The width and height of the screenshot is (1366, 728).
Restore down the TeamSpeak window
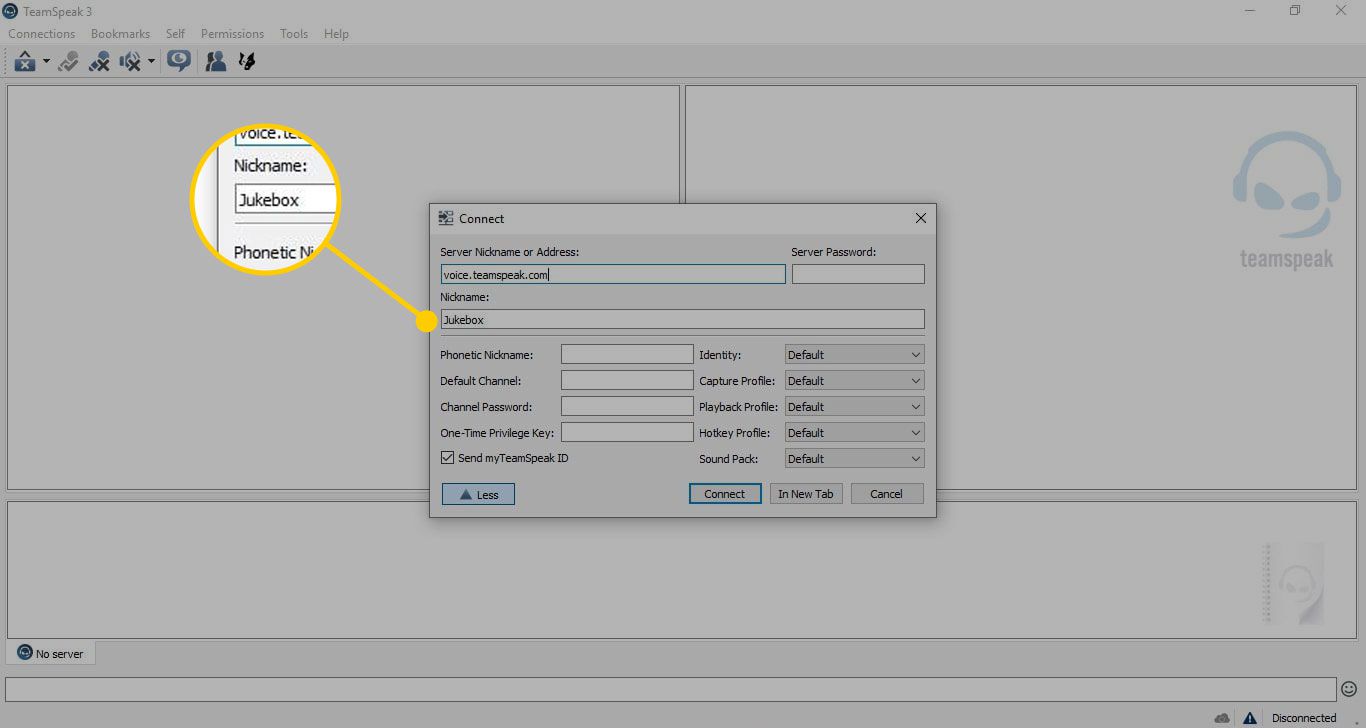(1295, 10)
